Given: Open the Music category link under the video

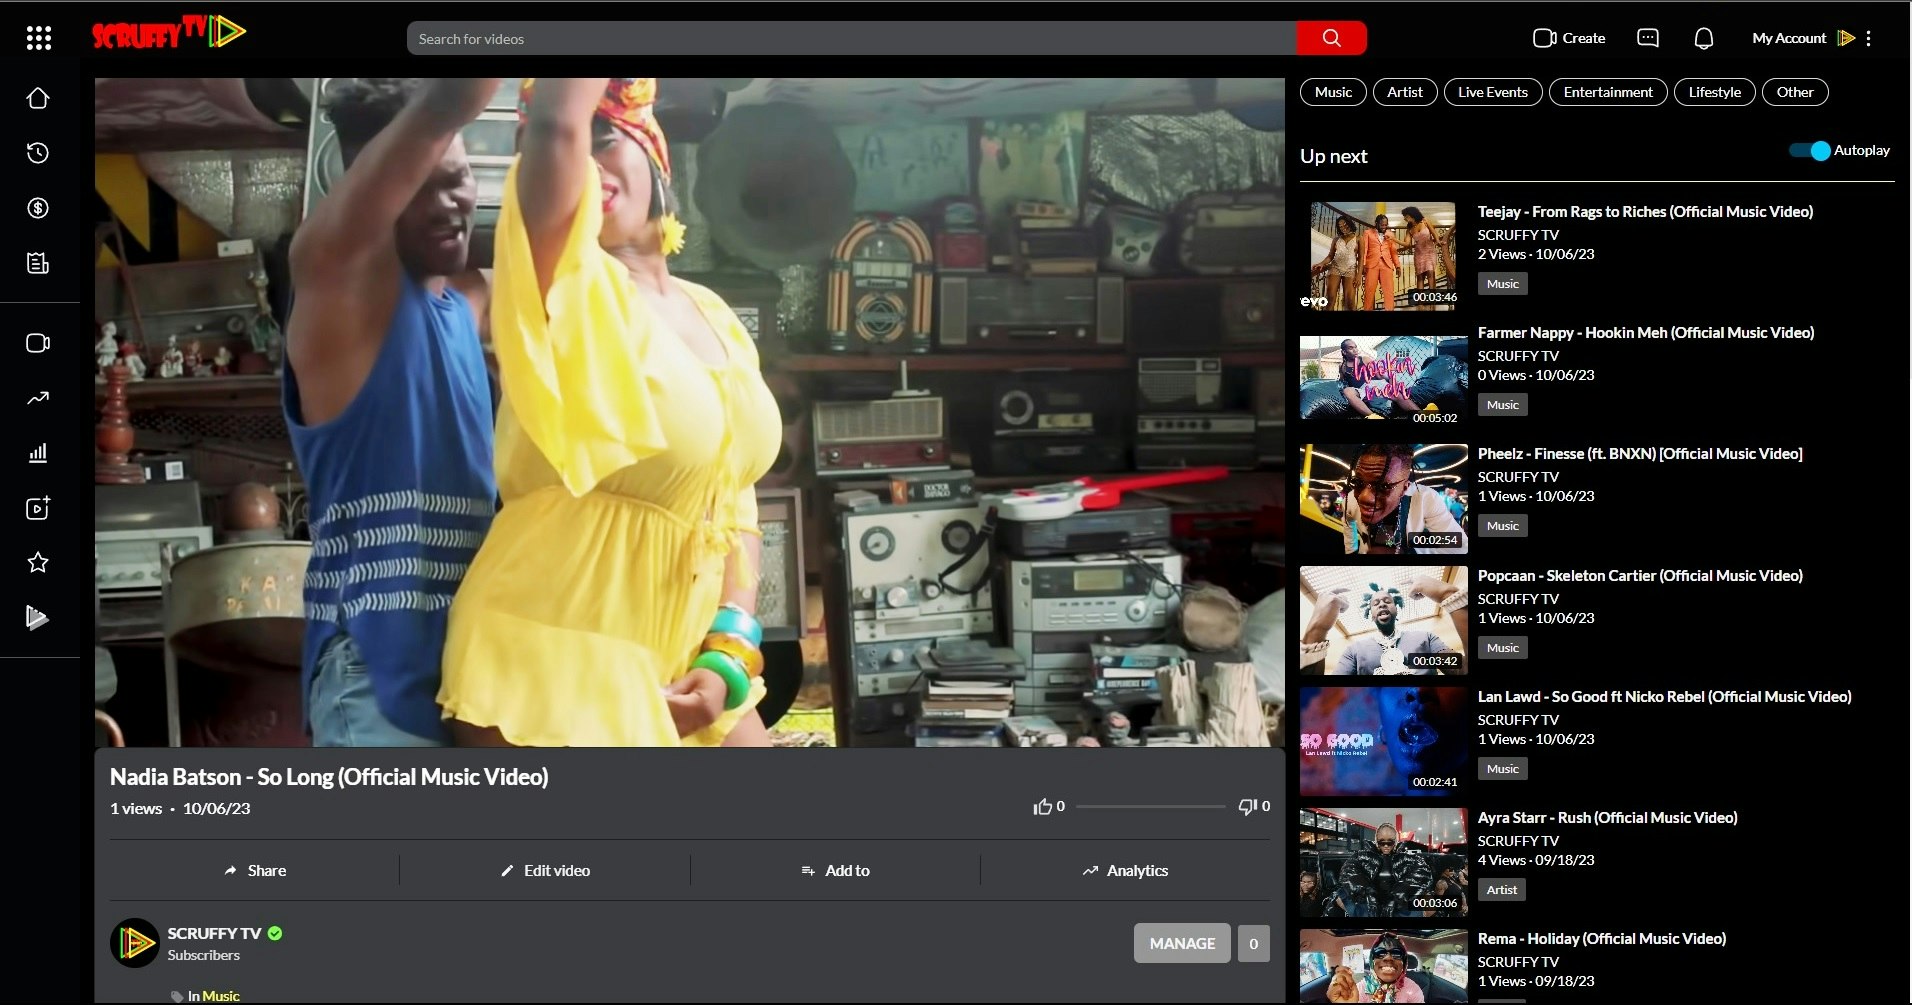Looking at the screenshot, I should [x=221, y=996].
